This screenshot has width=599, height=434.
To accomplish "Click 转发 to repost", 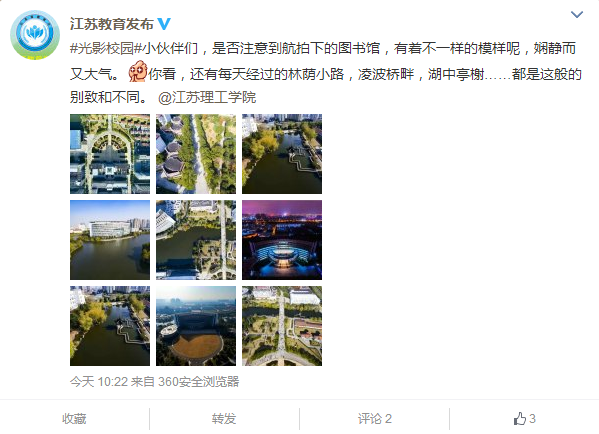I will tap(224, 419).
